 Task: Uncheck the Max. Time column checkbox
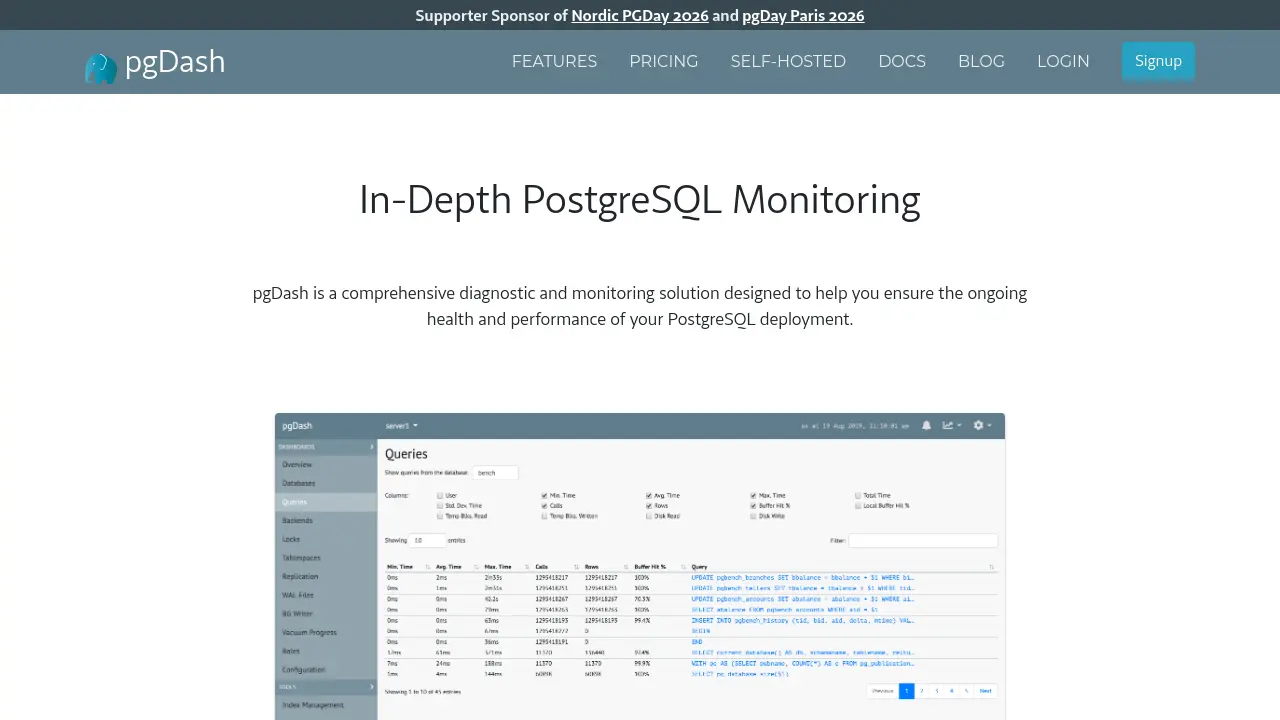click(753, 495)
